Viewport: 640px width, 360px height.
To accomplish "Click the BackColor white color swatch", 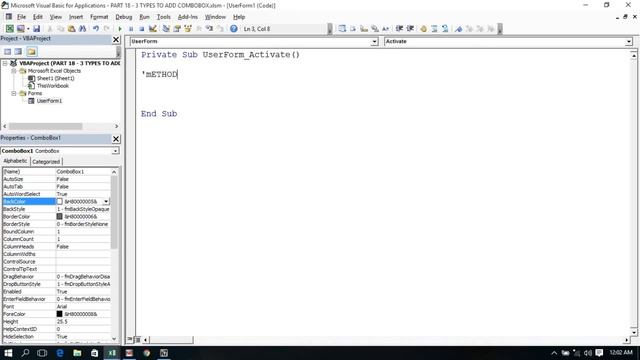I will click(60, 202).
